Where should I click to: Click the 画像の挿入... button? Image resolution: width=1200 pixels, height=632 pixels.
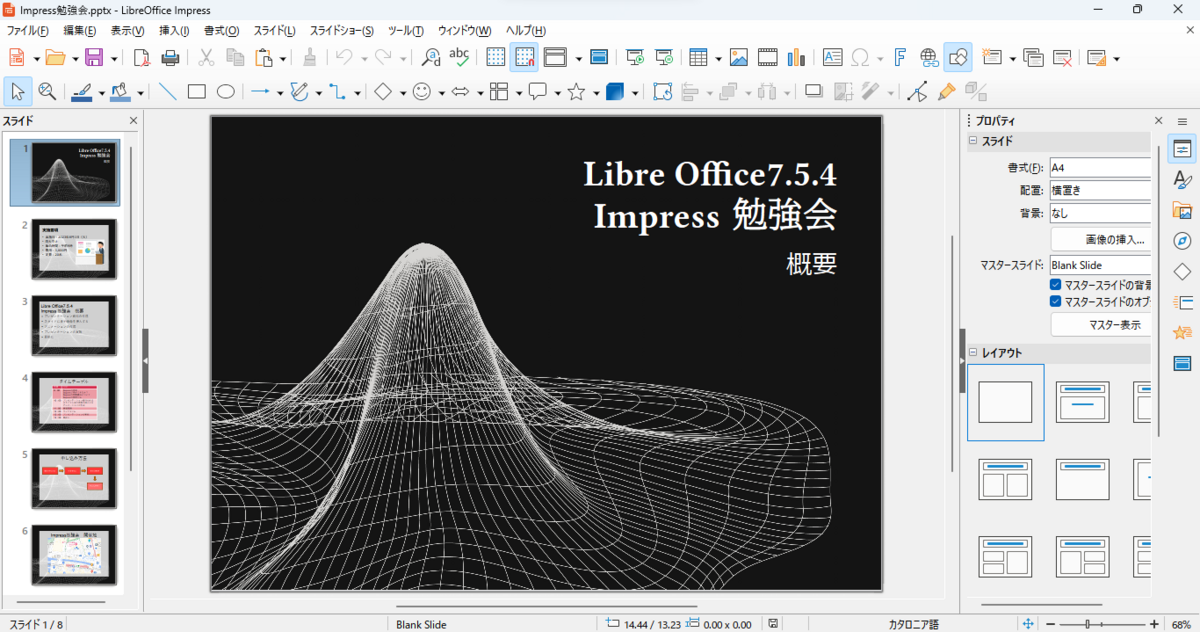pyautogui.click(x=1100, y=240)
